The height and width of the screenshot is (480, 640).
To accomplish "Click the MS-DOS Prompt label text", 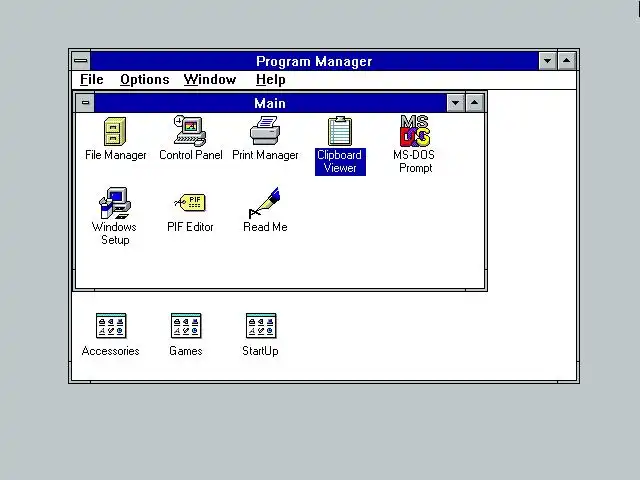I will pyautogui.click(x=414, y=161).
